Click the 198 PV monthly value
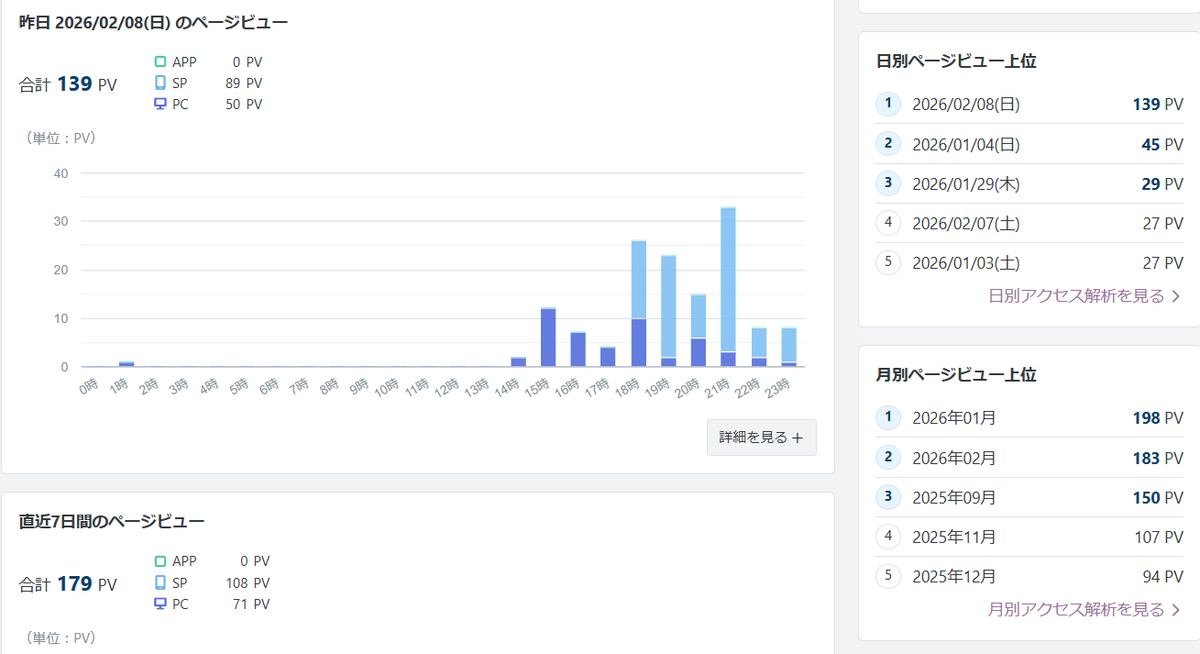This screenshot has width=1200, height=654. tap(1158, 418)
